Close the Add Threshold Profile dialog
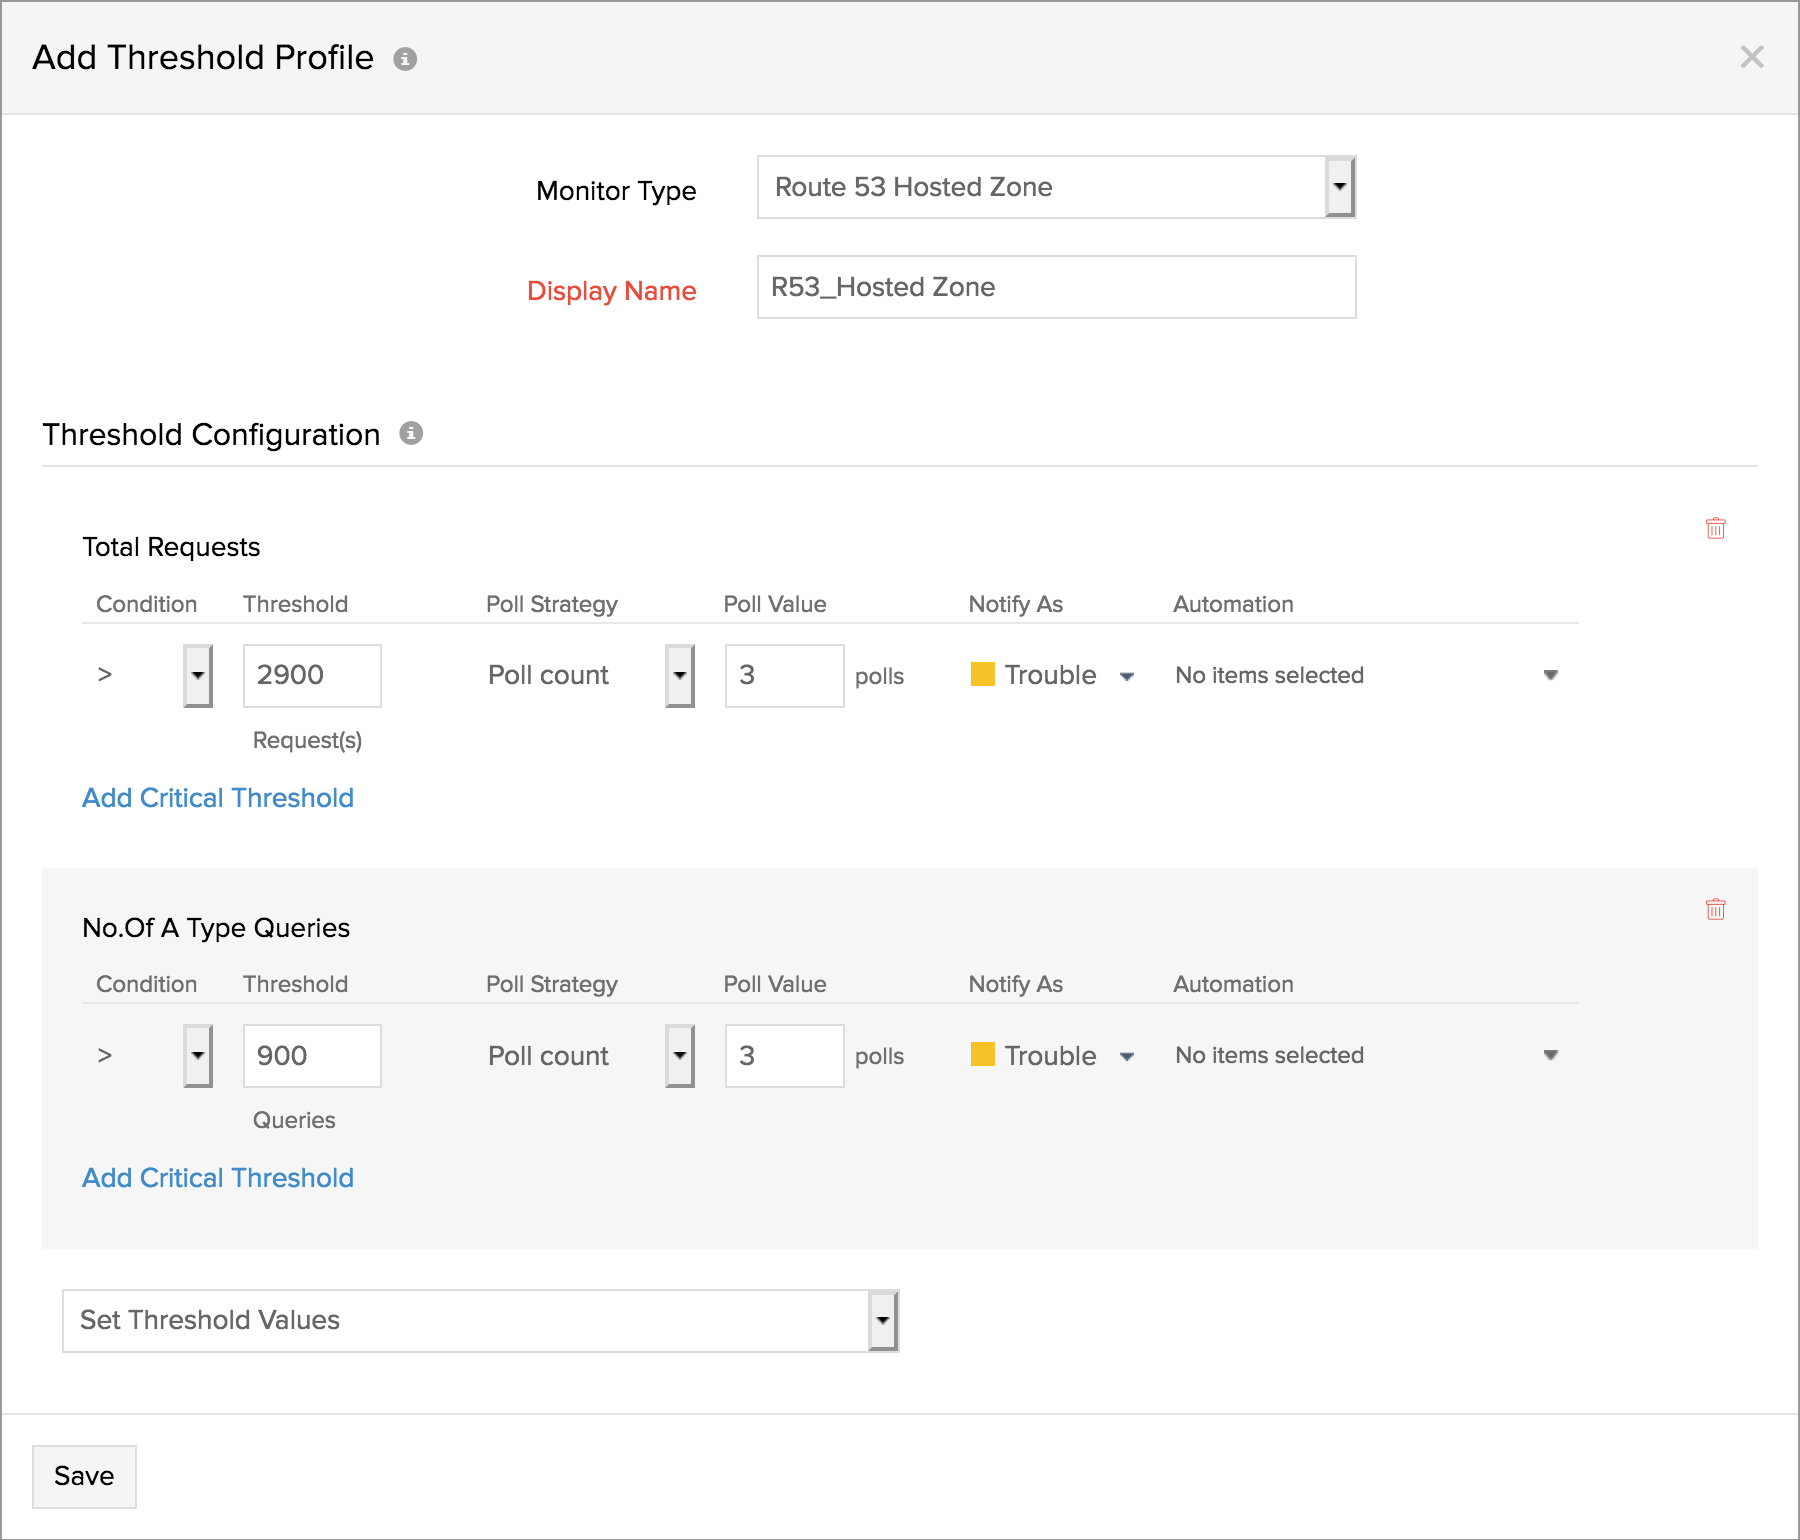Screen dimensions: 1800x1540 [1751, 57]
